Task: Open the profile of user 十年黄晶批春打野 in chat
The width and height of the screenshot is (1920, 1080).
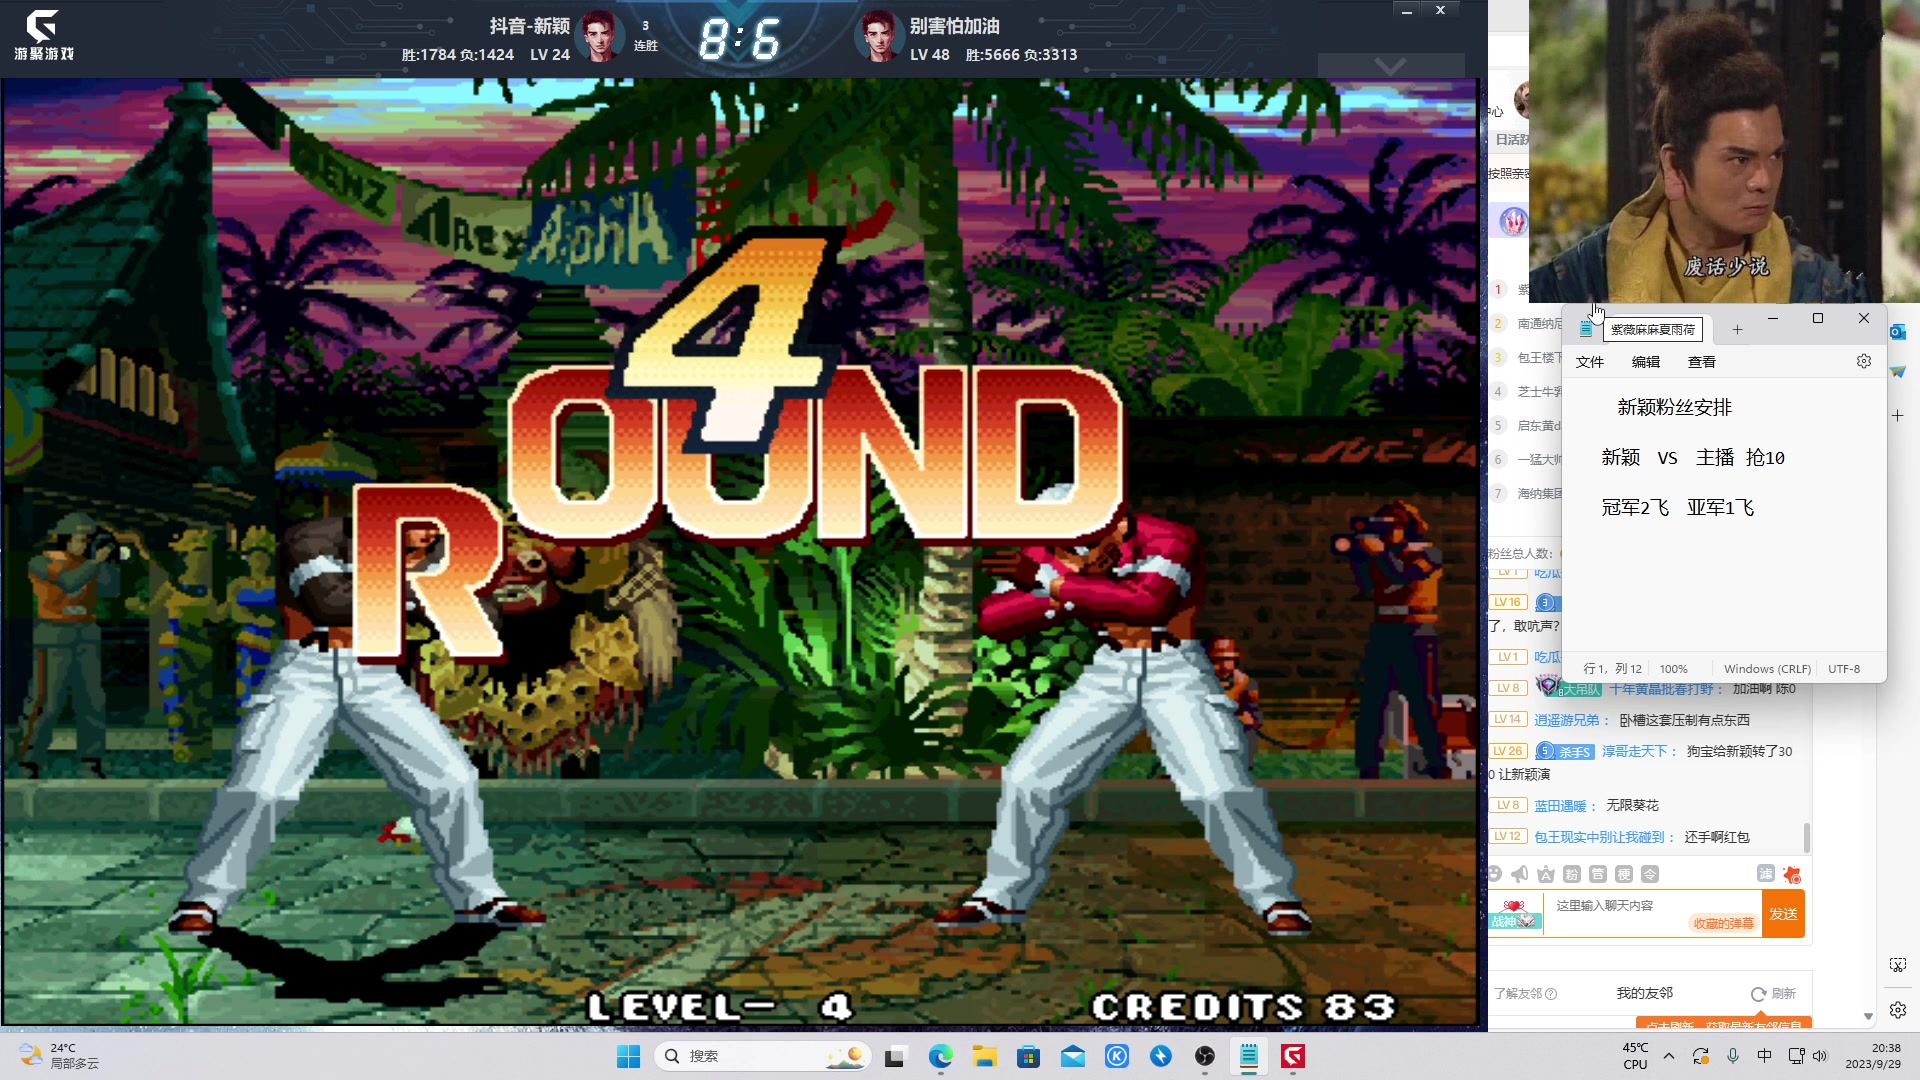Action: pyautogui.click(x=1661, y=689)
